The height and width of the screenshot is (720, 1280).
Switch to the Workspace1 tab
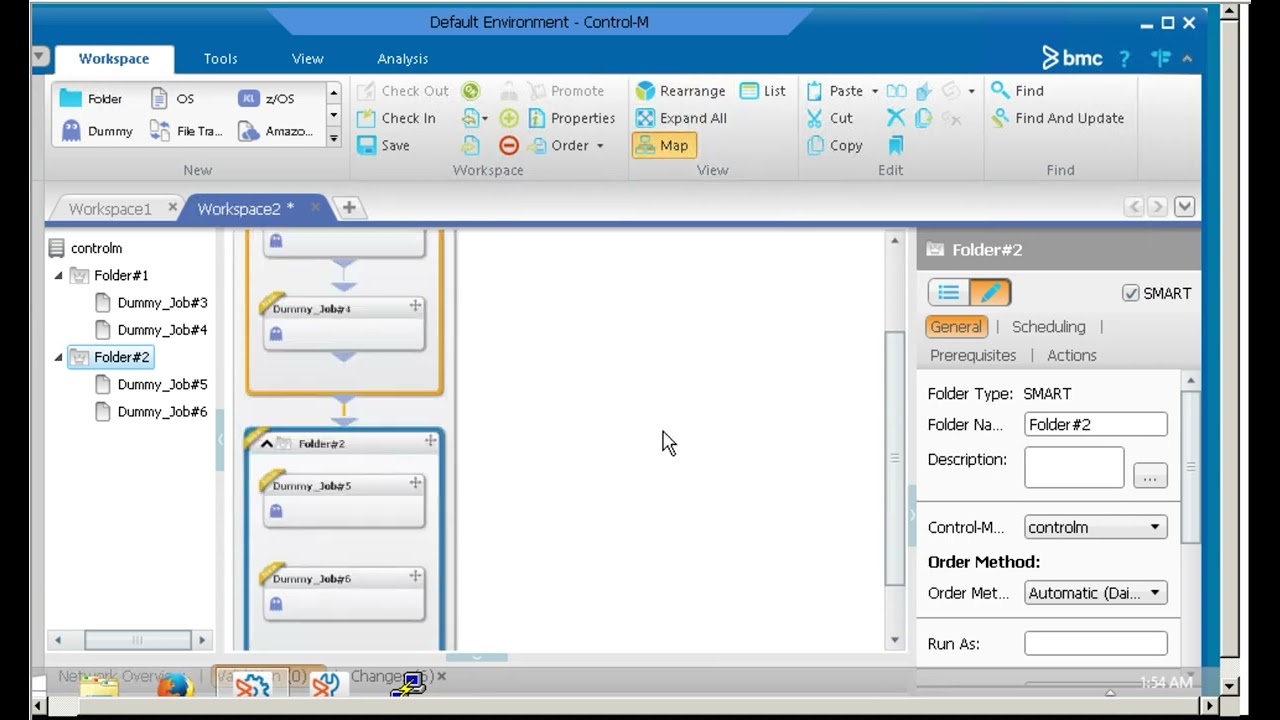tap(110, 209)
